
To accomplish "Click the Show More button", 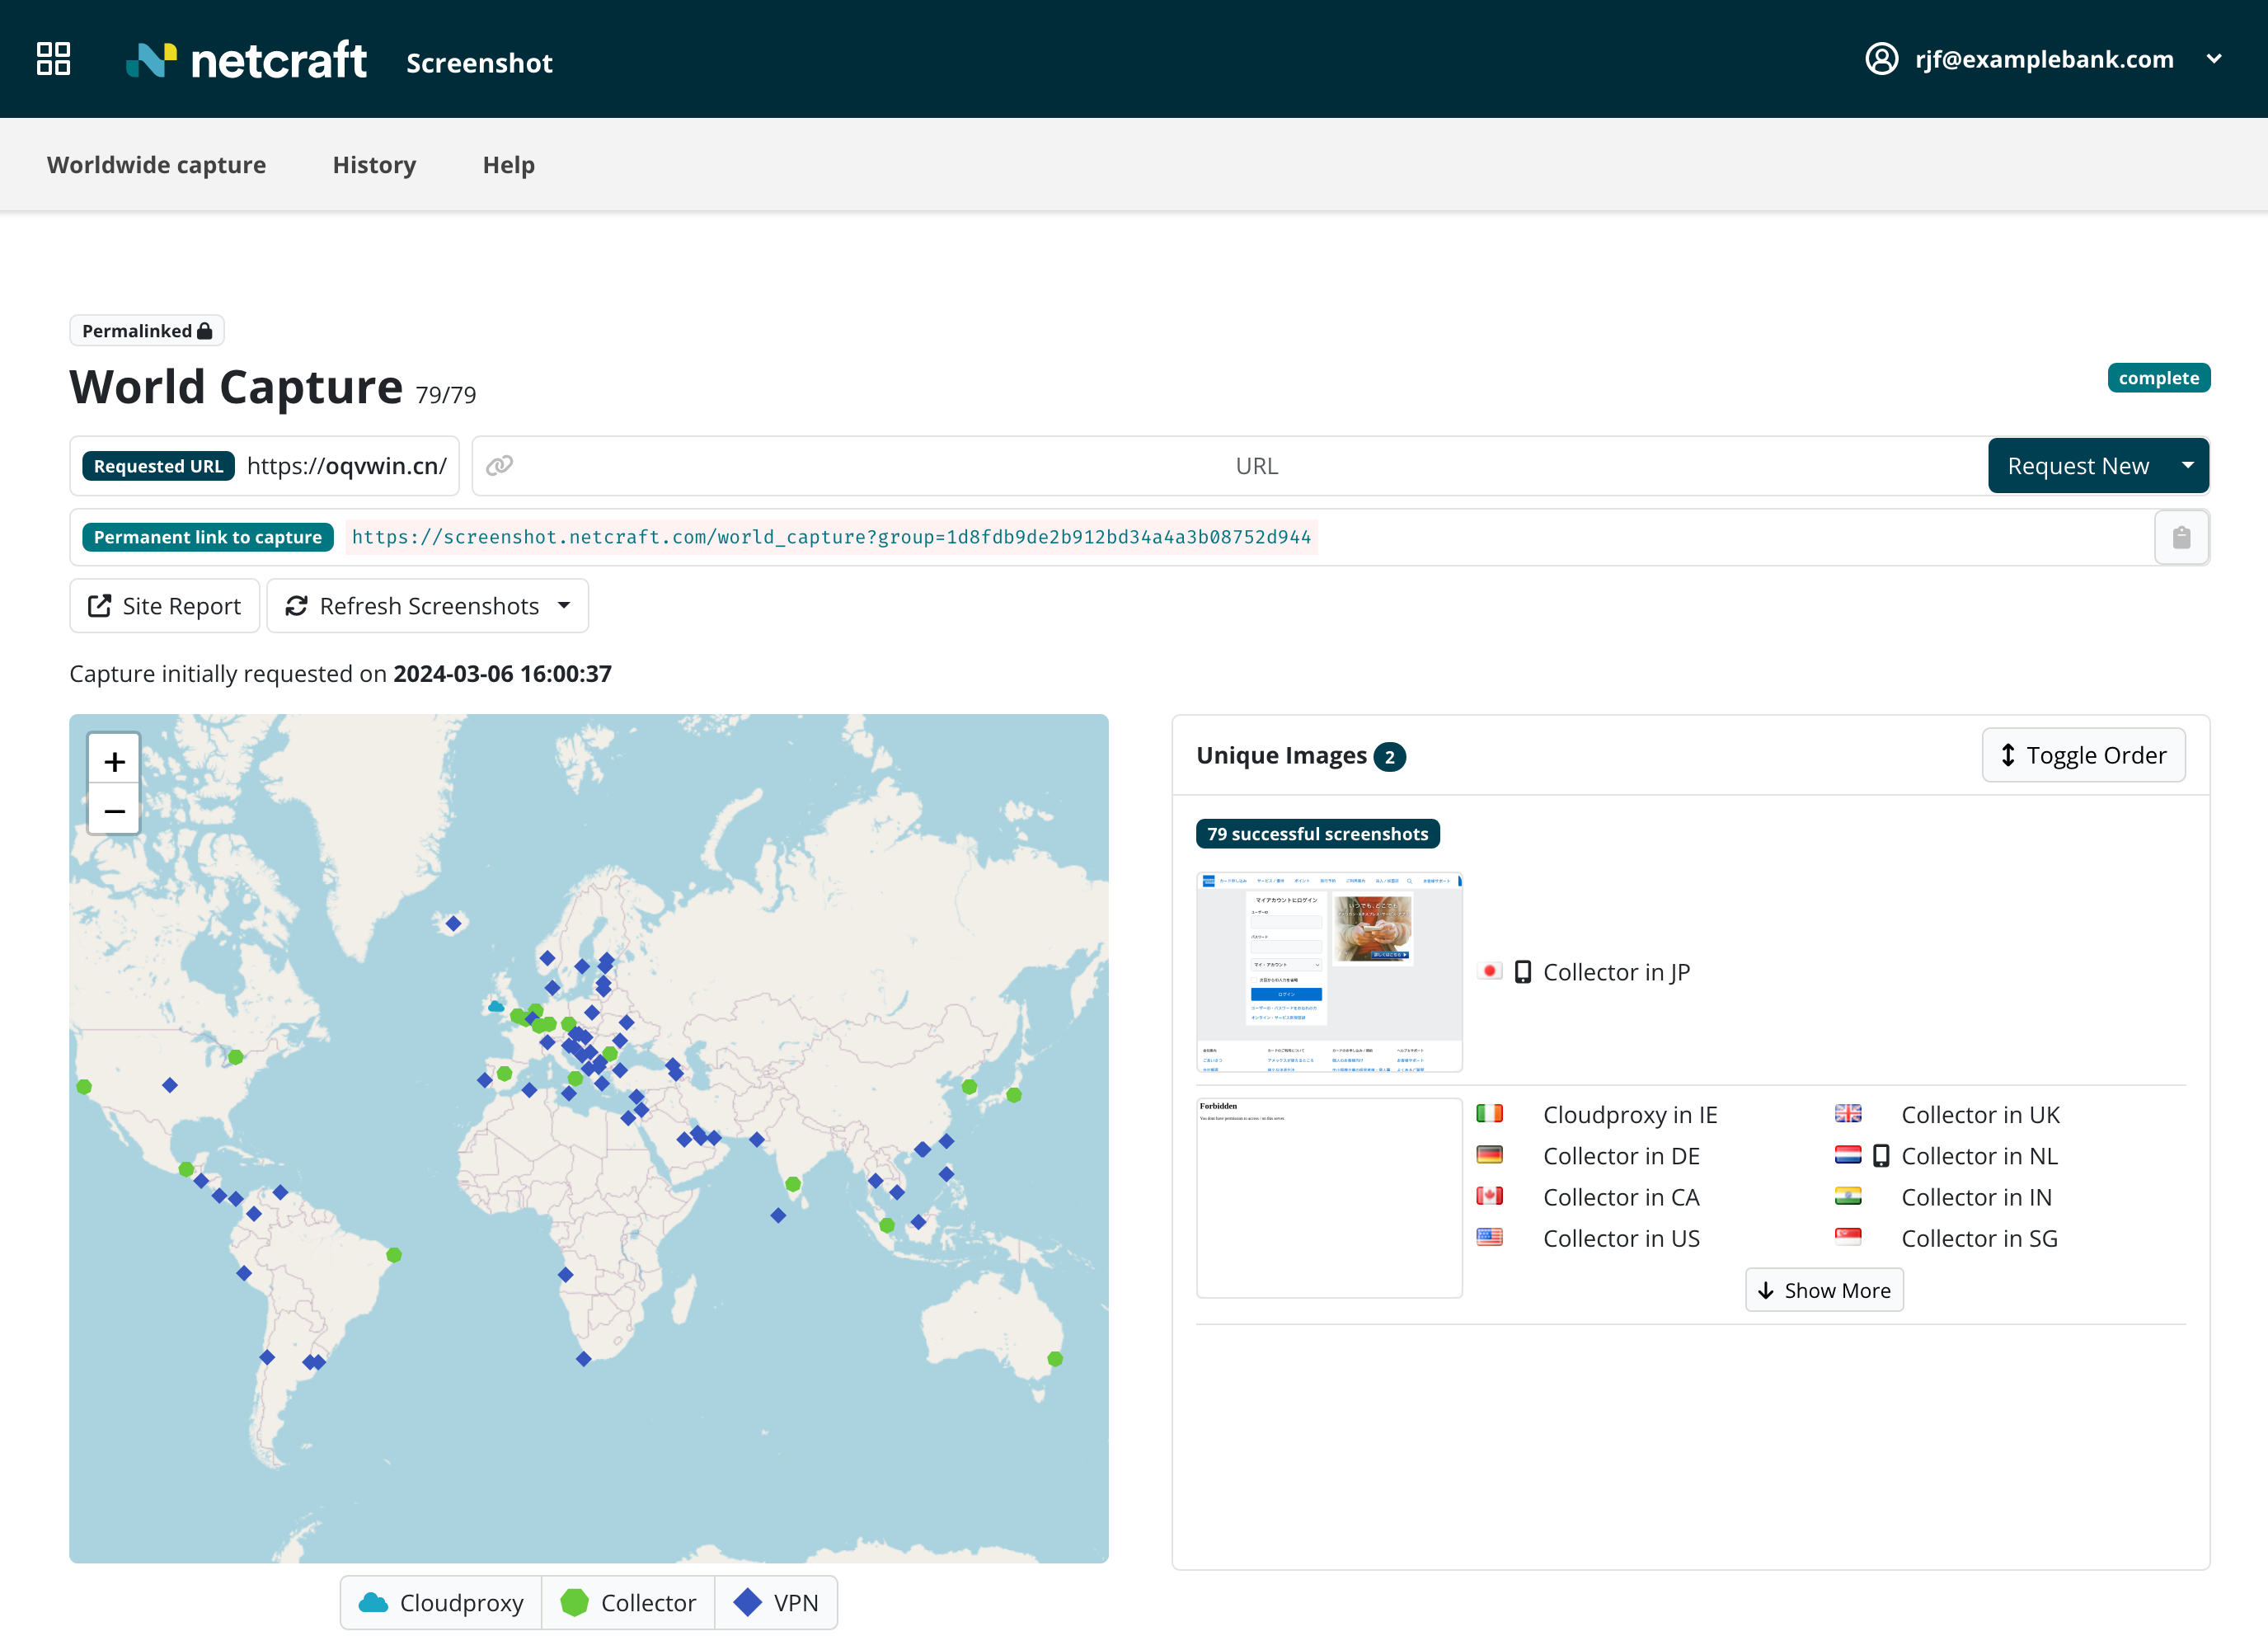I will click(x=1824, y=1290).
